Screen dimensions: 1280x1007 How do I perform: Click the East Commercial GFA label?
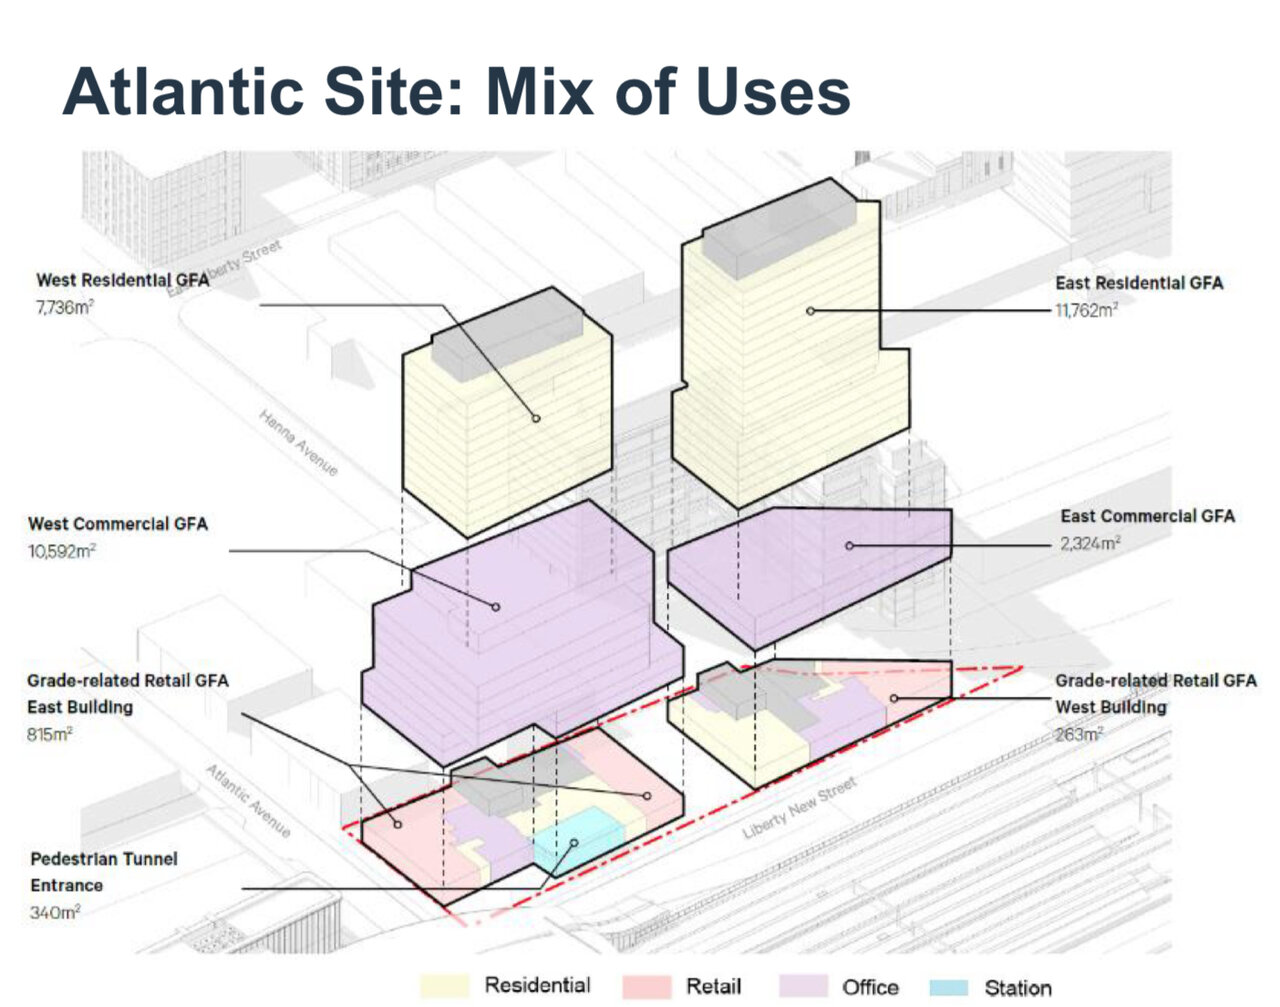(1147, 516)
